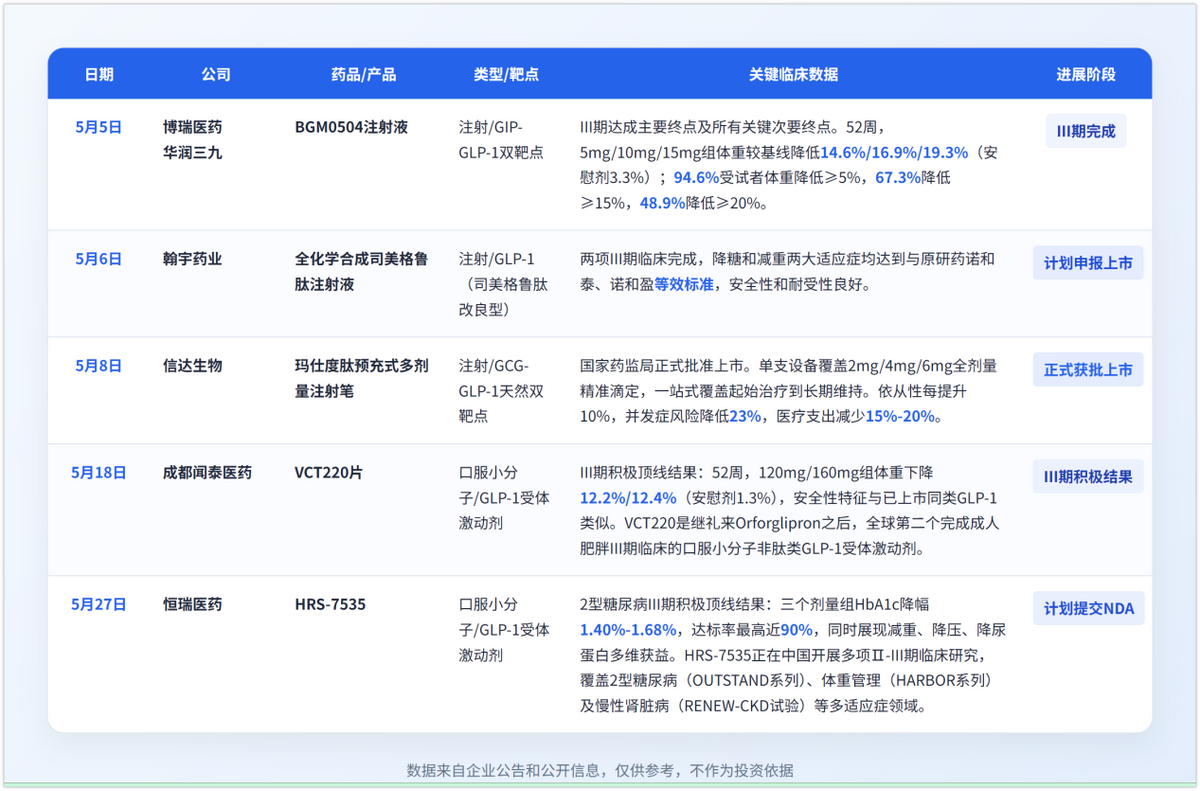Select the 5月6日 date cell
The width and height of the screenshot is (1200, 791).
point(98,258)
